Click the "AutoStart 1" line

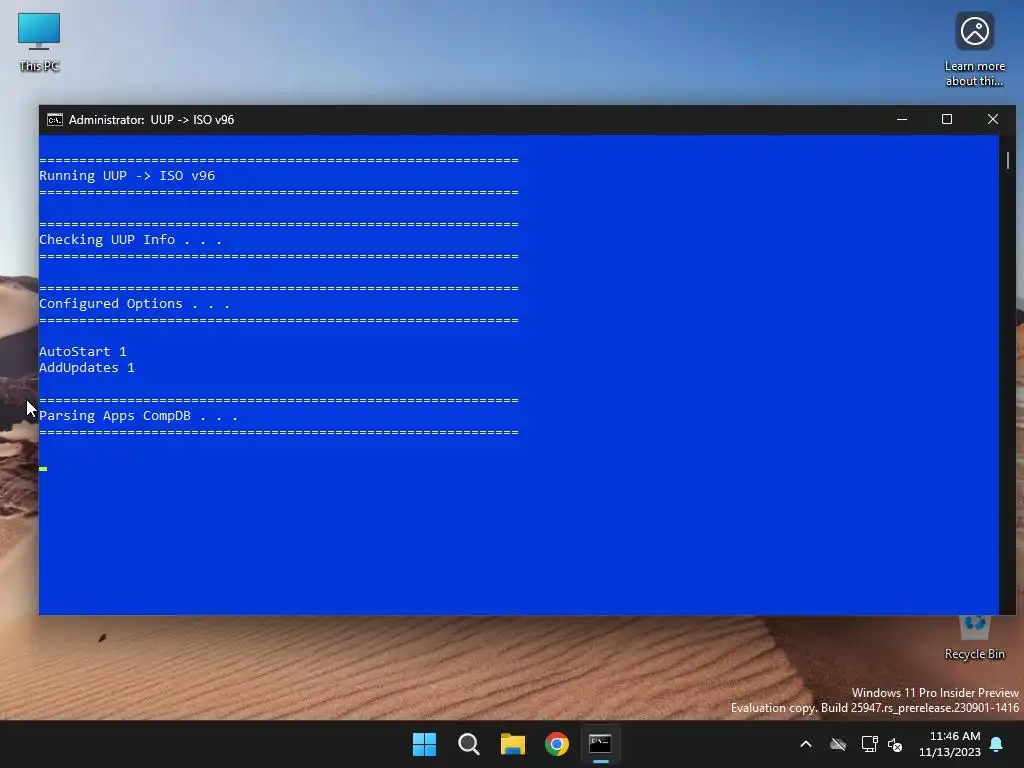pyautogui.click(x=83, y=351)
